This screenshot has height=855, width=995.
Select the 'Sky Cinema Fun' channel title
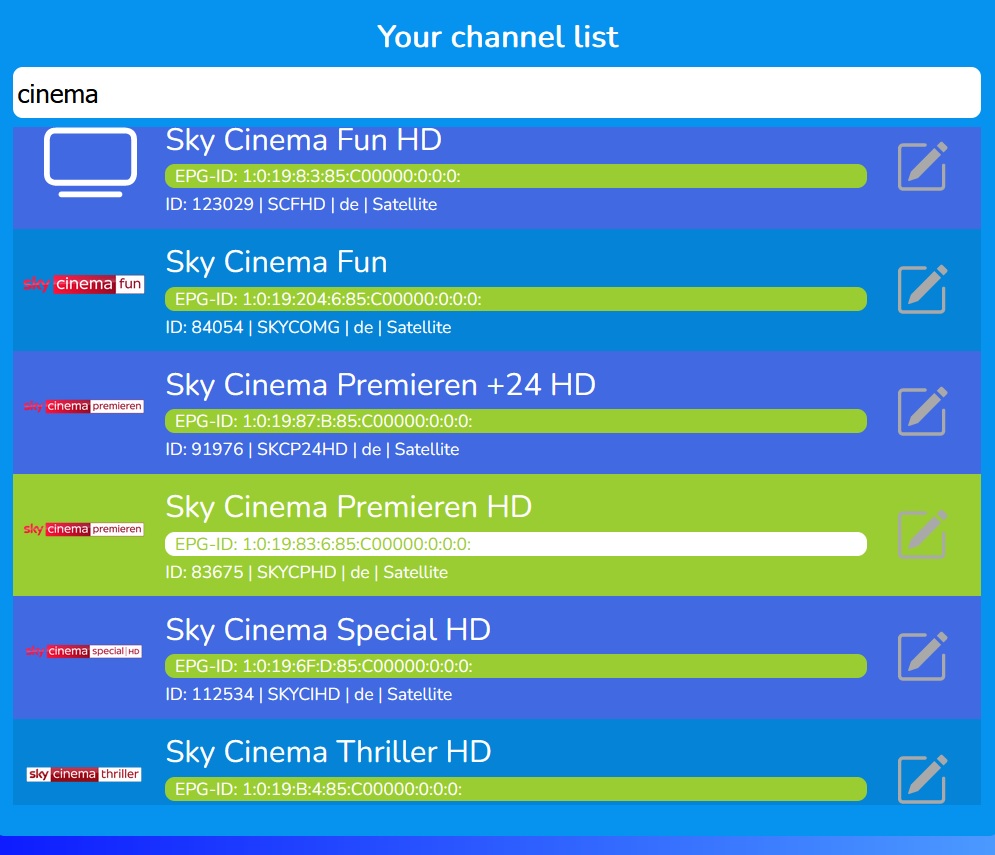pyautogui.click(x=276, y=262)
